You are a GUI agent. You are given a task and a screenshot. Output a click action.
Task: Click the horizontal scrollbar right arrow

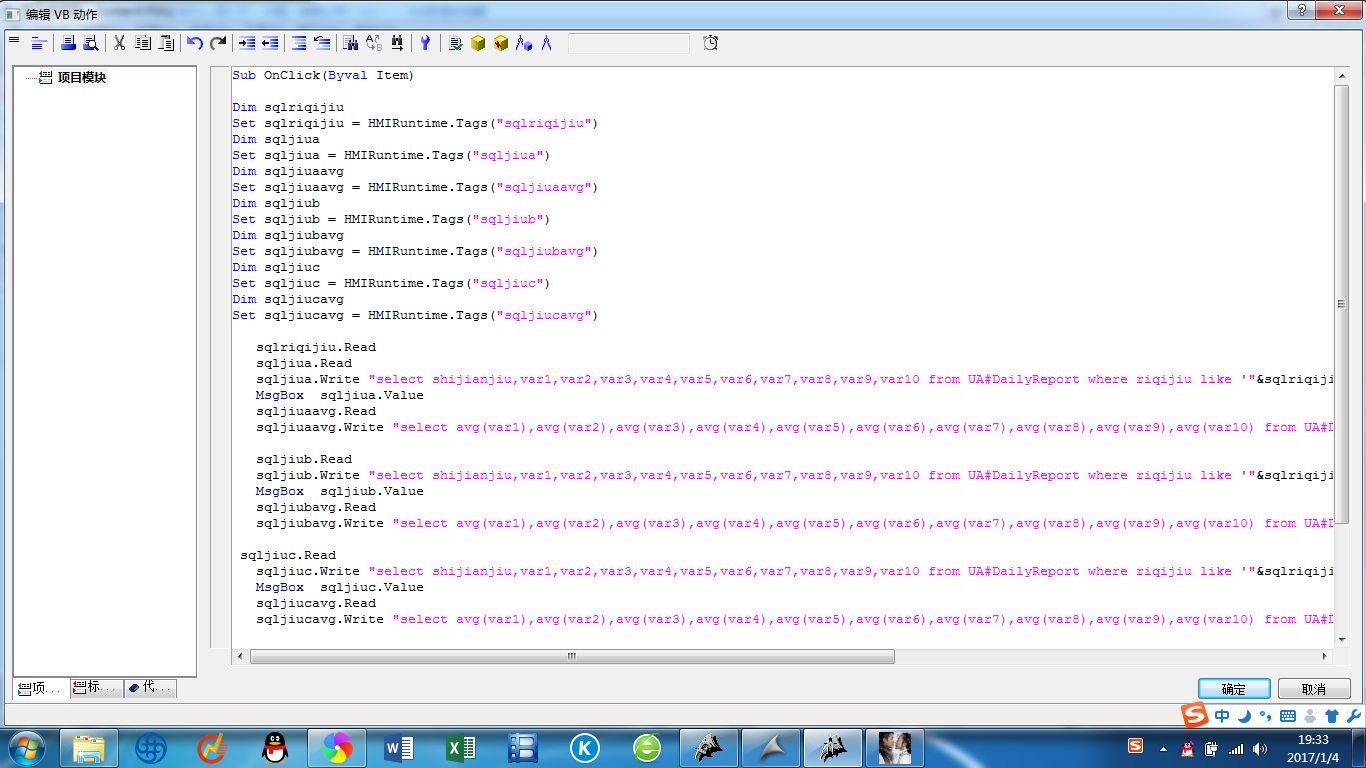coord(1325,657)
